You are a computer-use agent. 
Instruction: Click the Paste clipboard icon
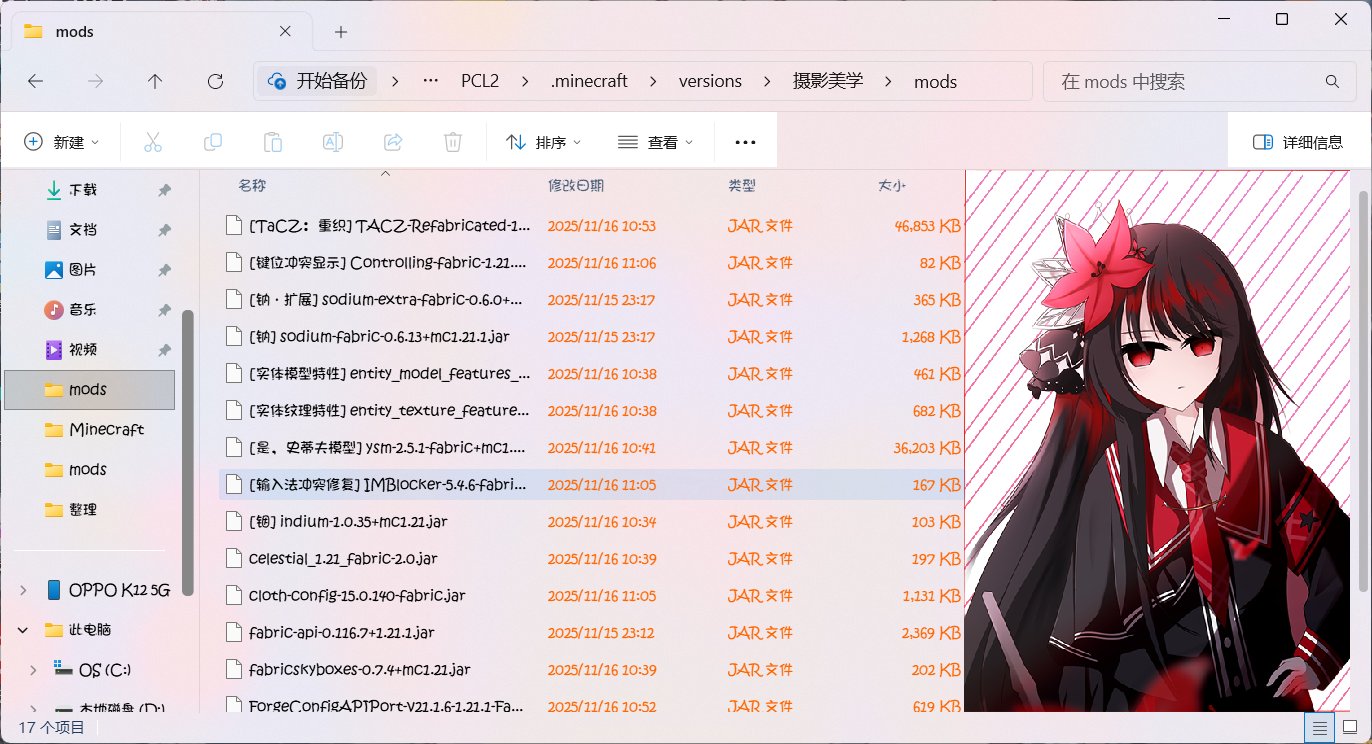(x=273, y=142)
